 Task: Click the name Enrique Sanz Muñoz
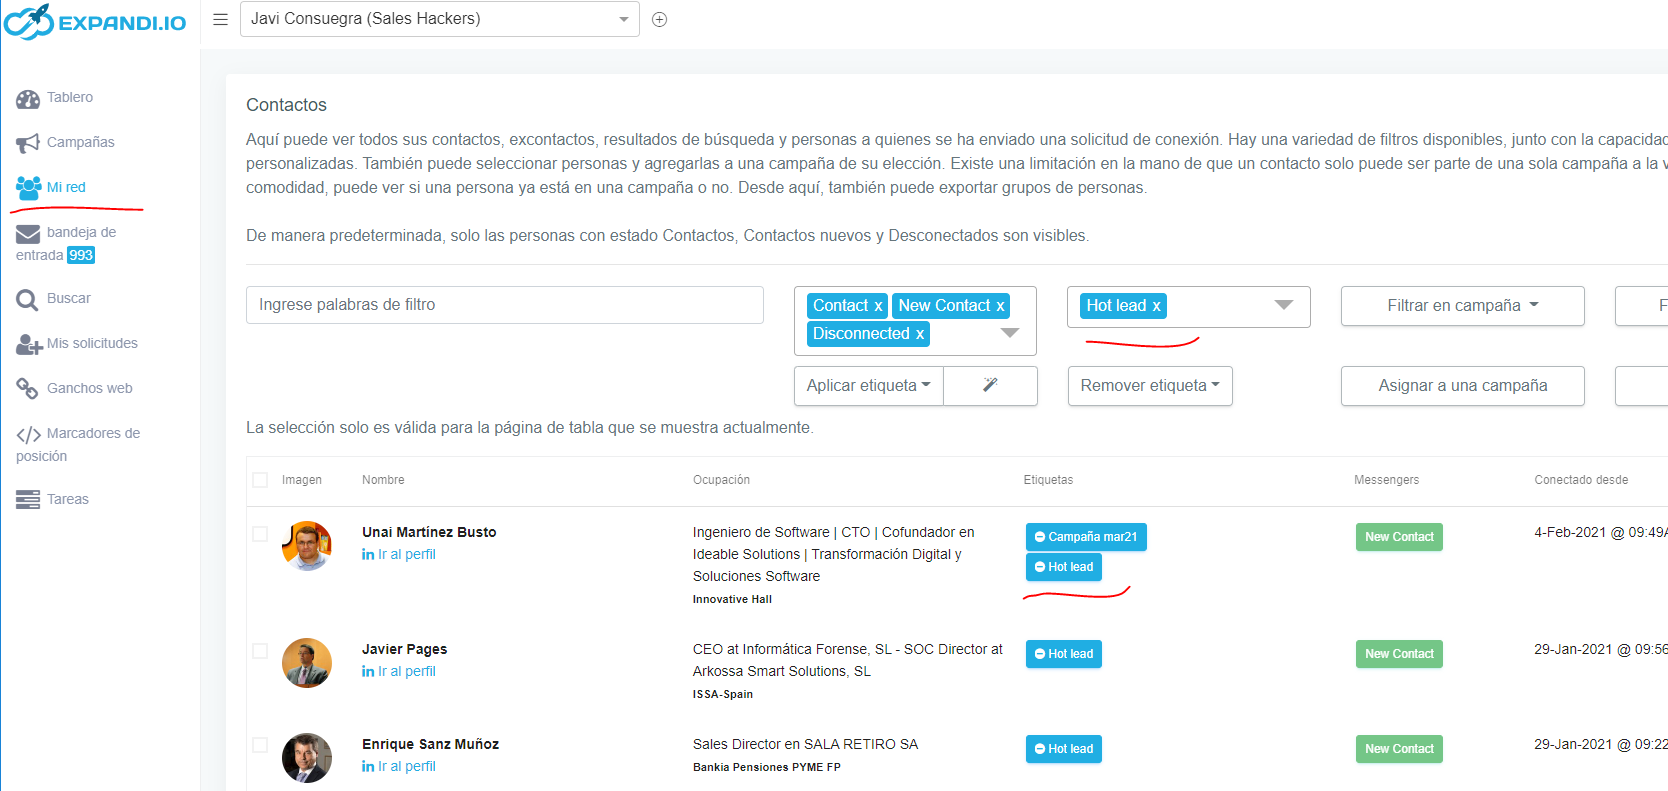tap(430, 744)
